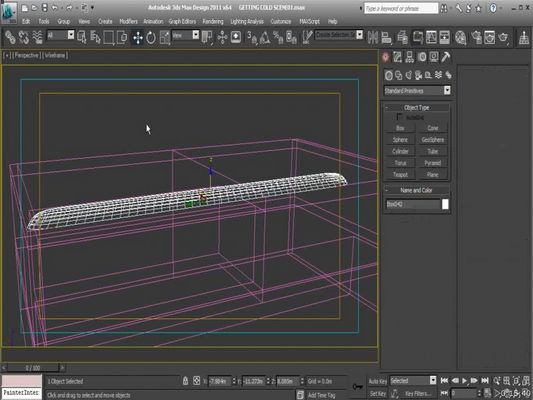
Task: Create a Teapot primitive
Action: click(400, 175)
